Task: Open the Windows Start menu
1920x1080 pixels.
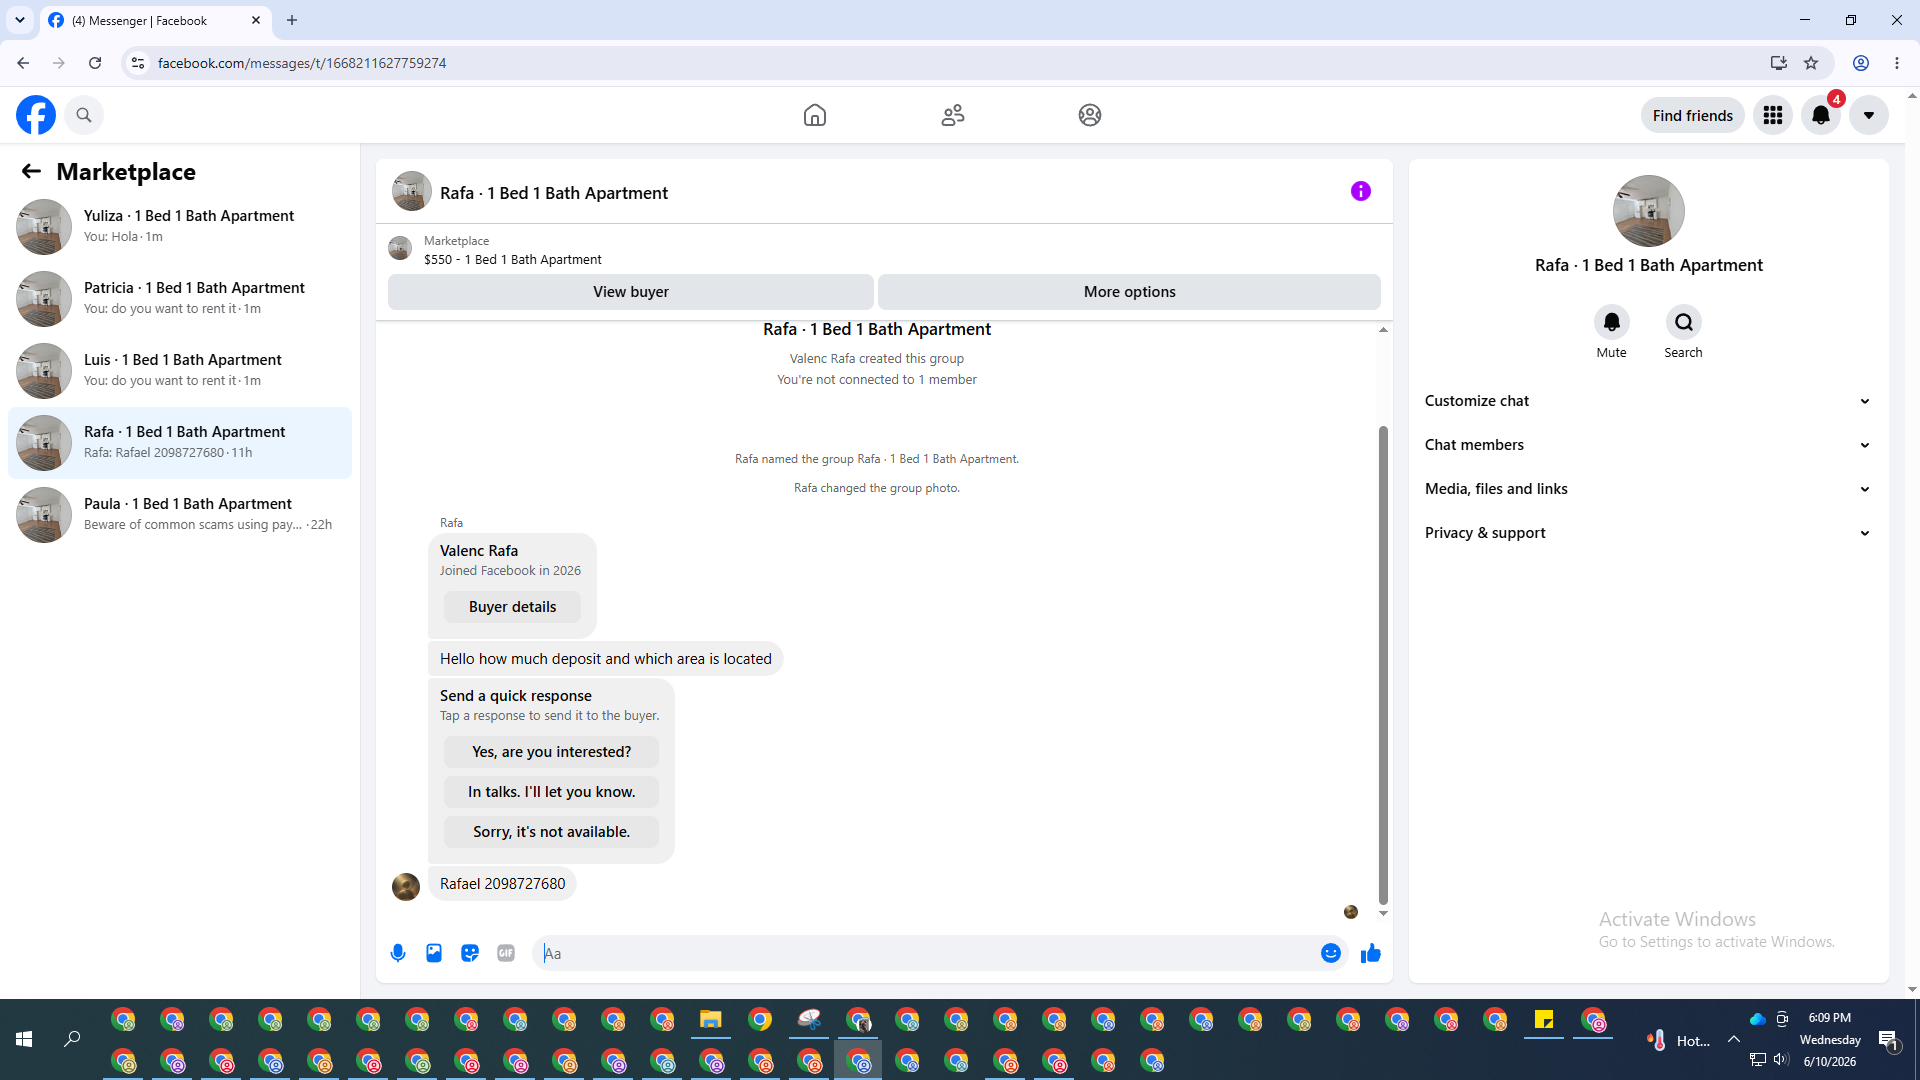Action: point(24,1039)
